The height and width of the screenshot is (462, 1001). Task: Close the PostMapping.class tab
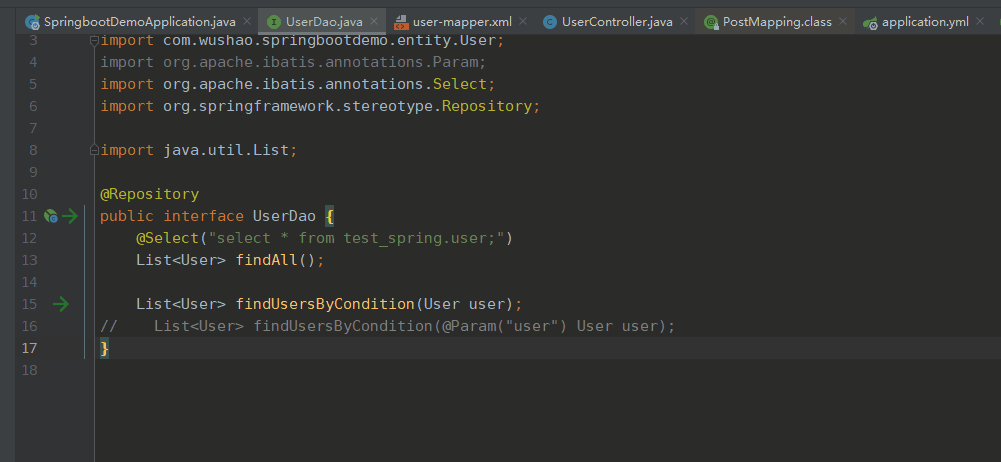[x=843, y=22]
